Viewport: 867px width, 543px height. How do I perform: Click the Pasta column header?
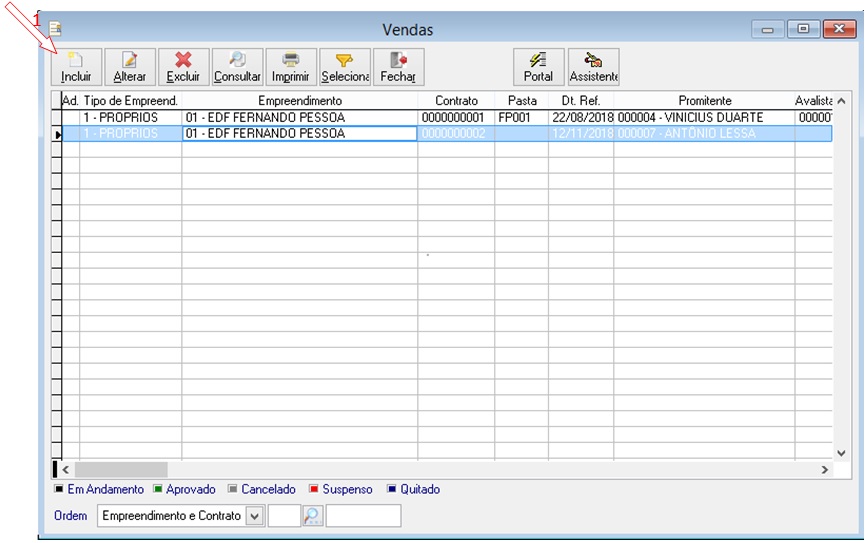point(522,101)
